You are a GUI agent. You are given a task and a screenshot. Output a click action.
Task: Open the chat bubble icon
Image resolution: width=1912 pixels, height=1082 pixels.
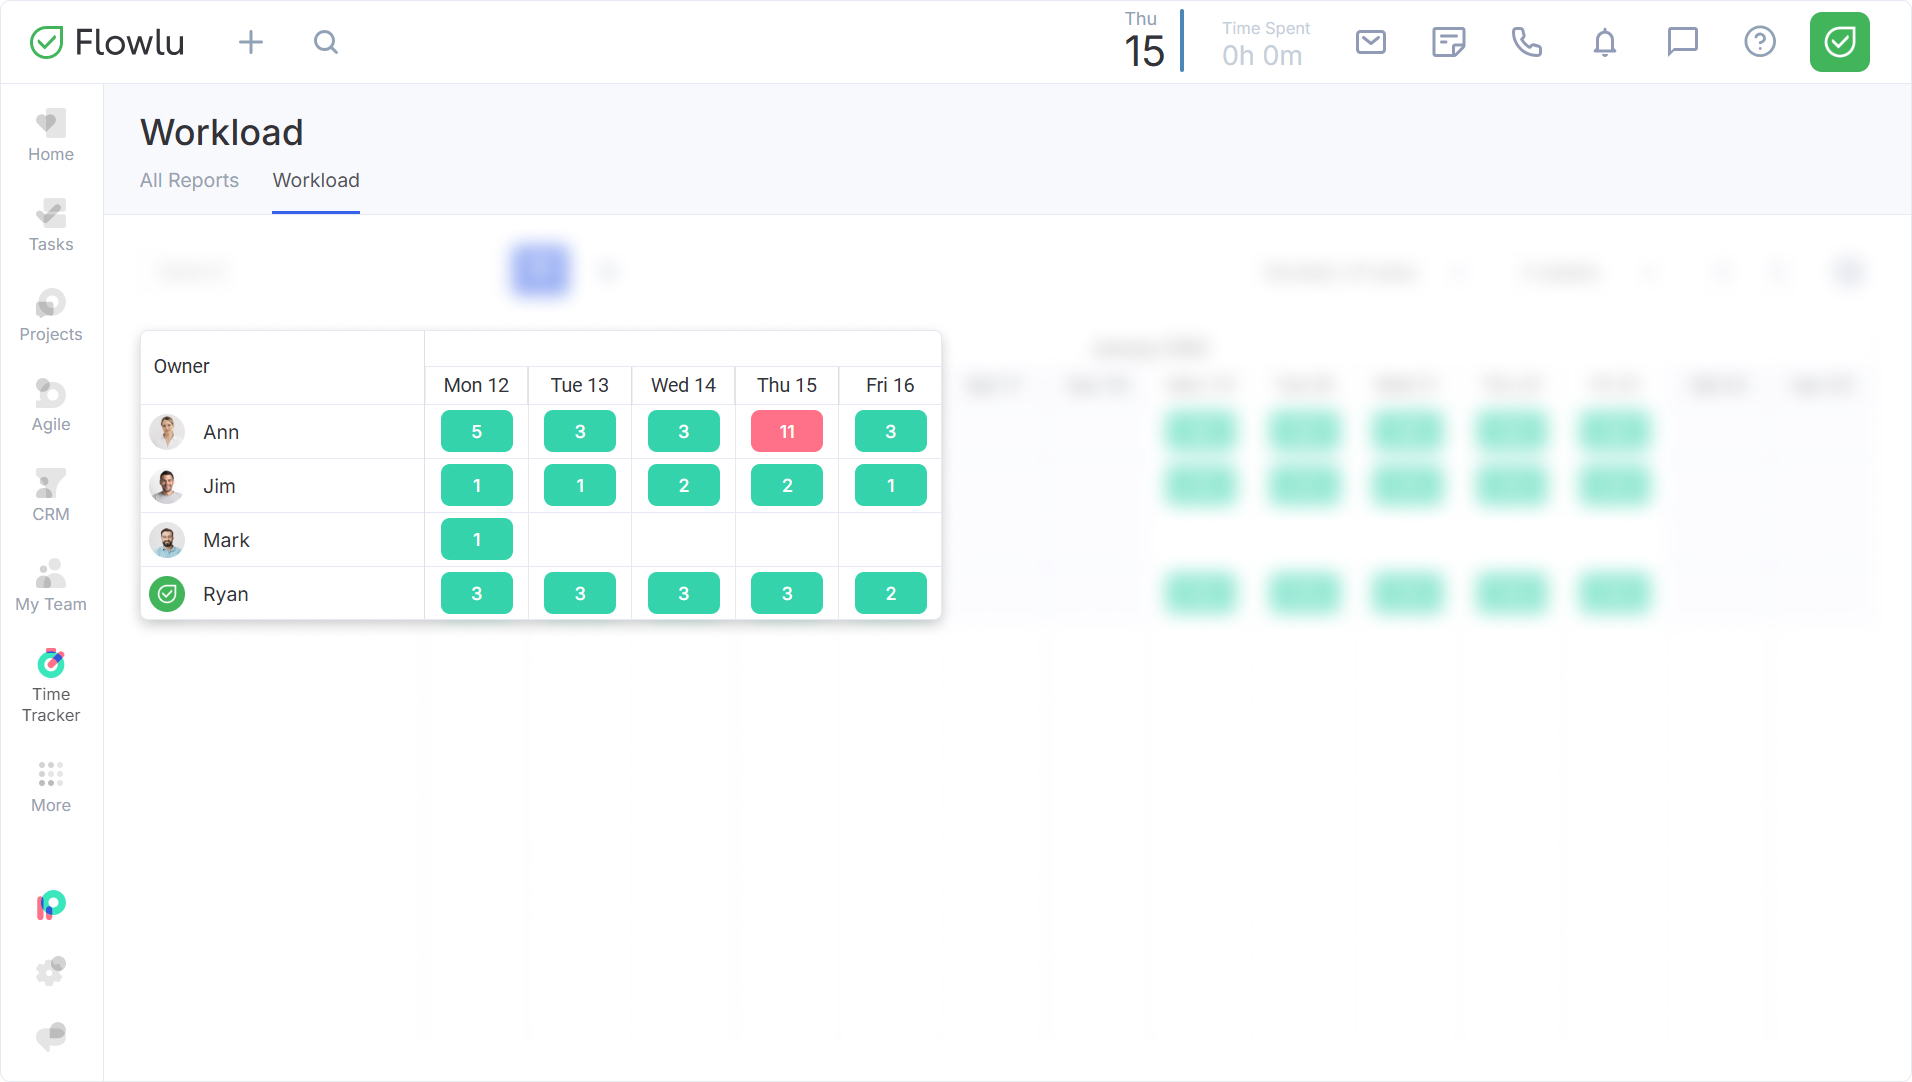click(x=1682, y=42)
